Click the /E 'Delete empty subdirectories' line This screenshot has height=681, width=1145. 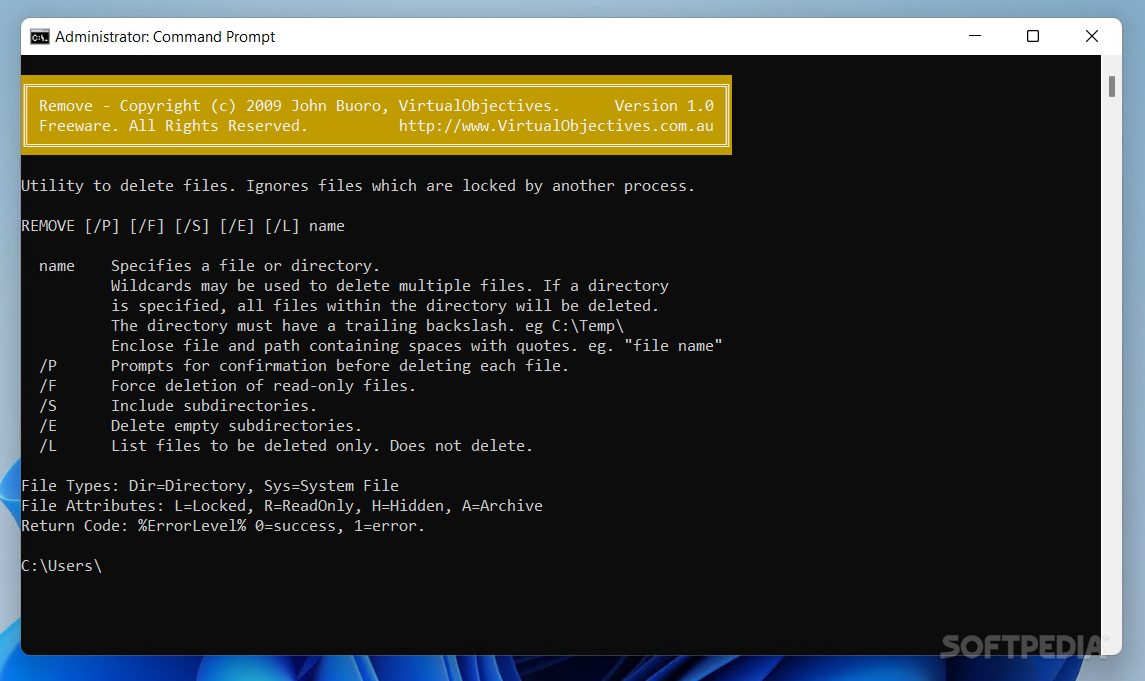point(200,426)
